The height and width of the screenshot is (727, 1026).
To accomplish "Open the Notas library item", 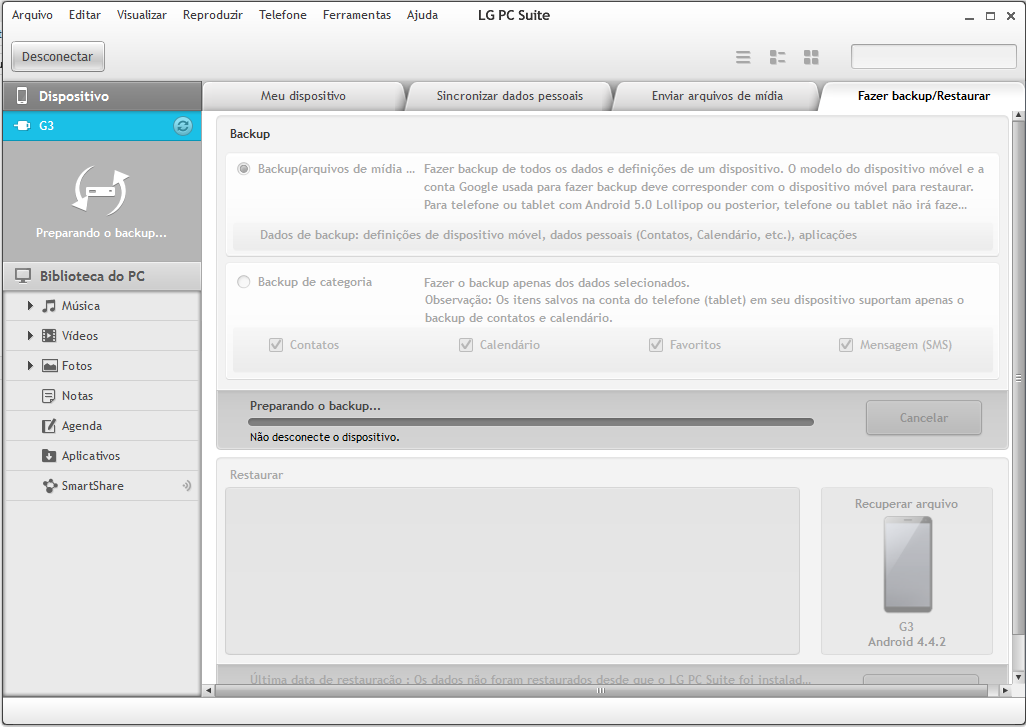I will pos(102,396).
